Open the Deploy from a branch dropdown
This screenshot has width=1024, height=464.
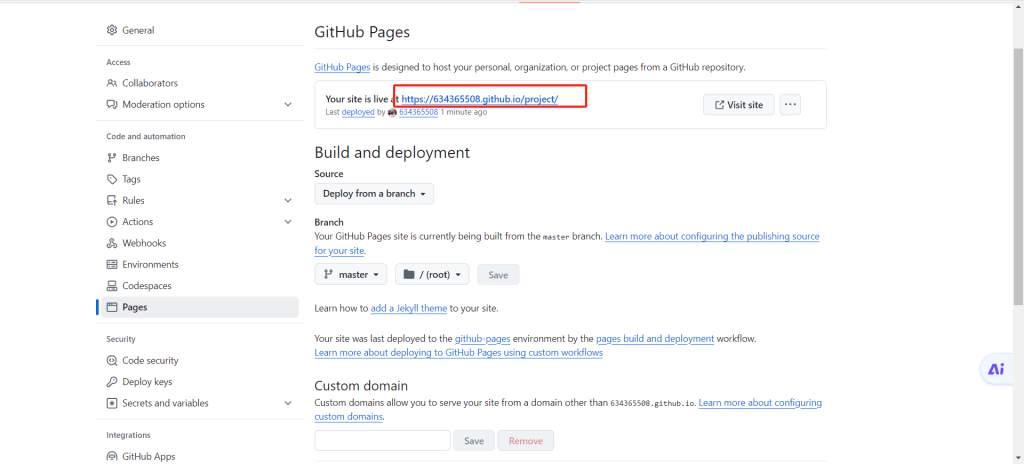pos(374,194)
